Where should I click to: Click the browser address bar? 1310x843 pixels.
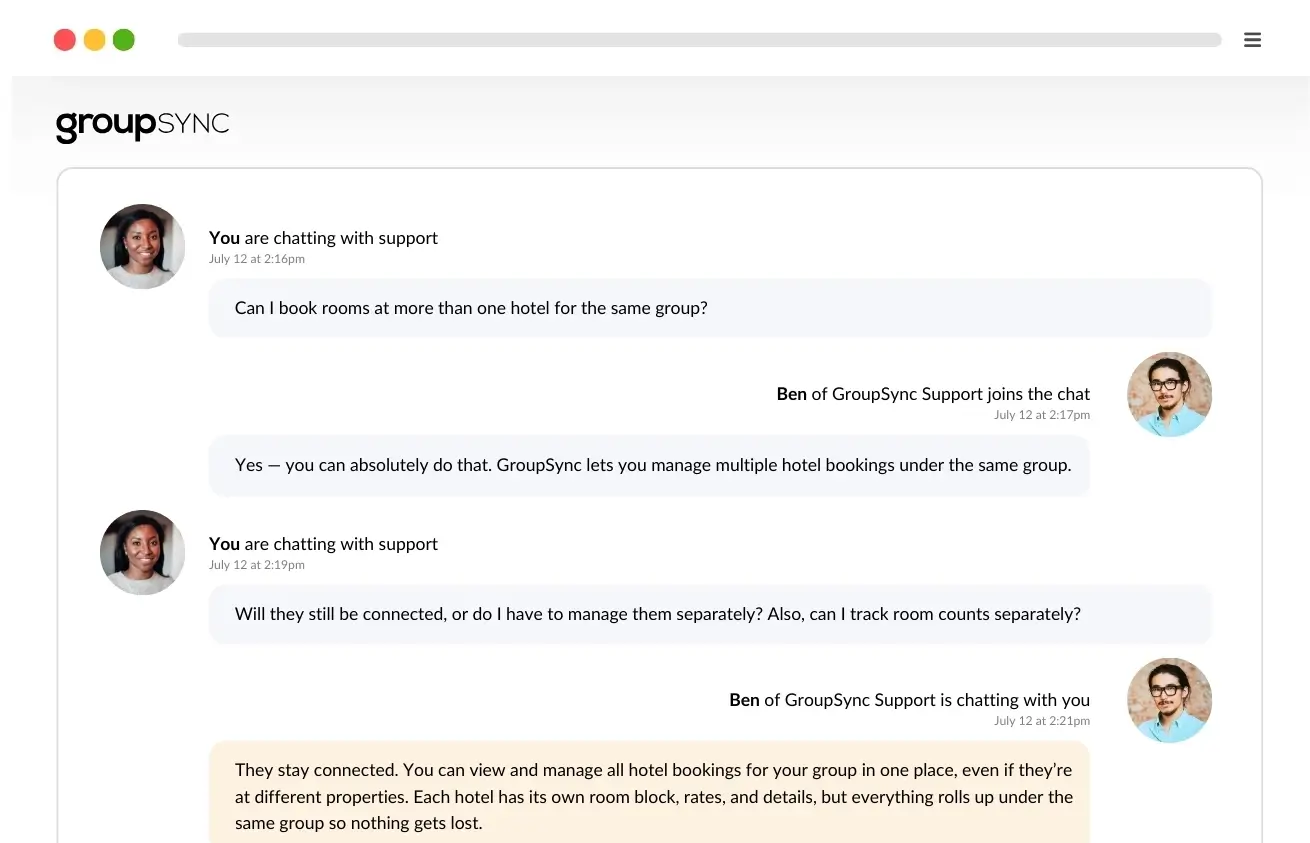click(699, 40)
